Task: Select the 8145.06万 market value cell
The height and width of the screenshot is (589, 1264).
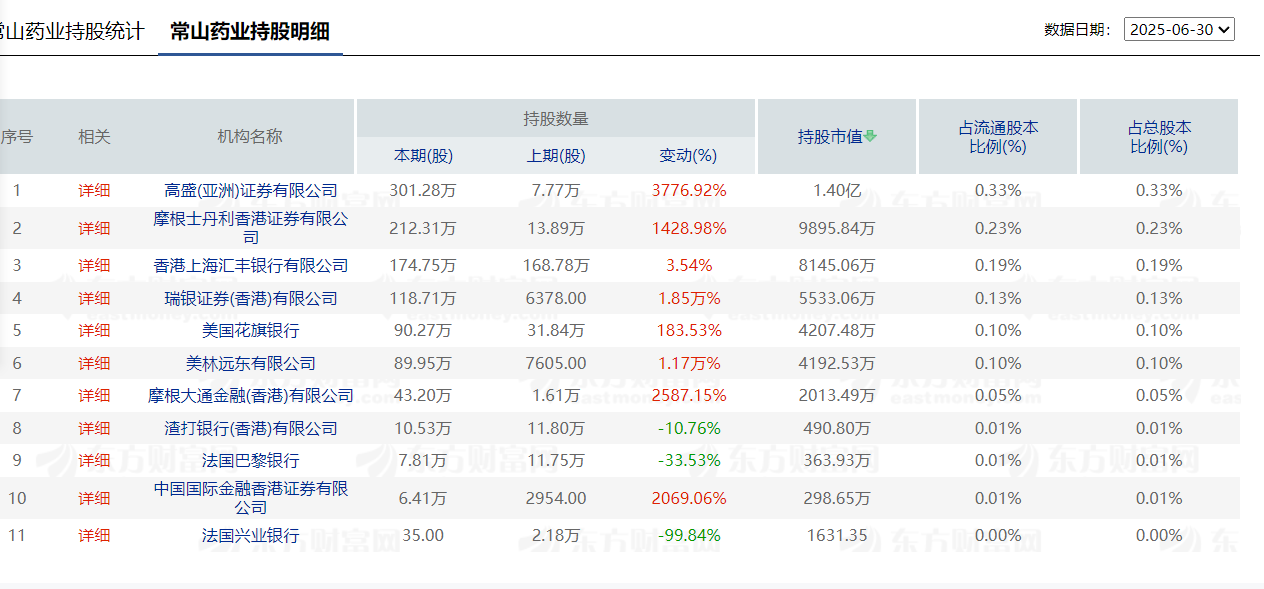Action: 837,266
